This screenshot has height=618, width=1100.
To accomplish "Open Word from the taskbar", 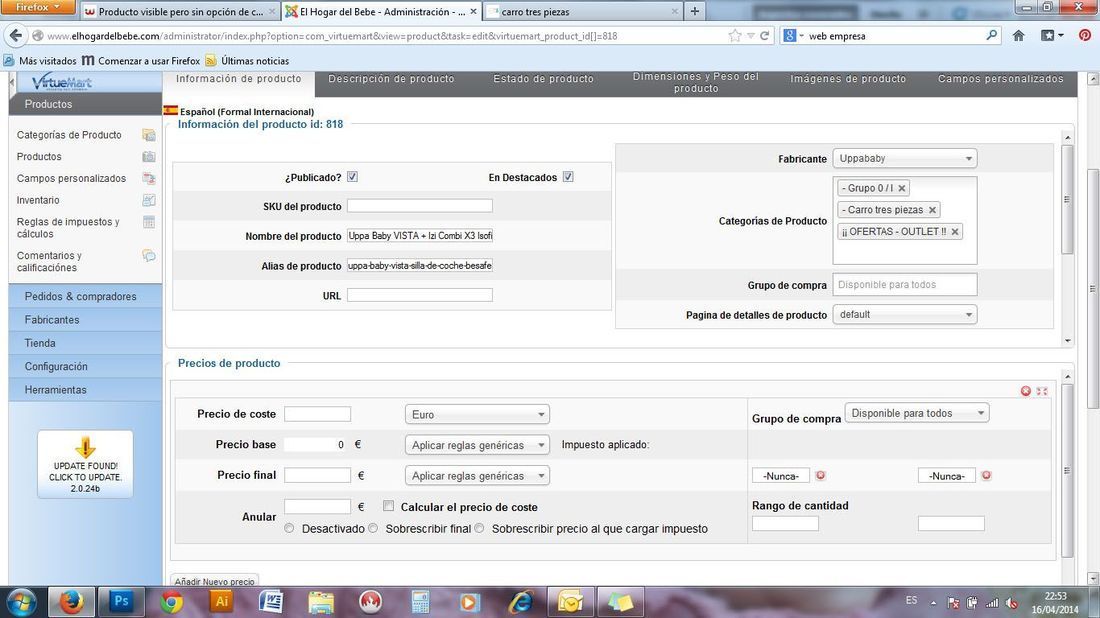I will [x=271, y=601].
